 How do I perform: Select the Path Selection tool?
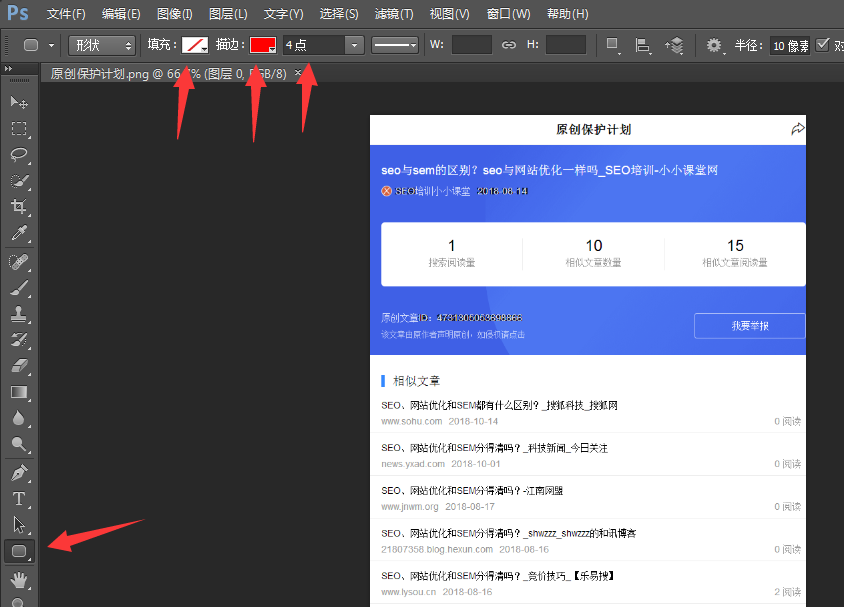(19, 525)
